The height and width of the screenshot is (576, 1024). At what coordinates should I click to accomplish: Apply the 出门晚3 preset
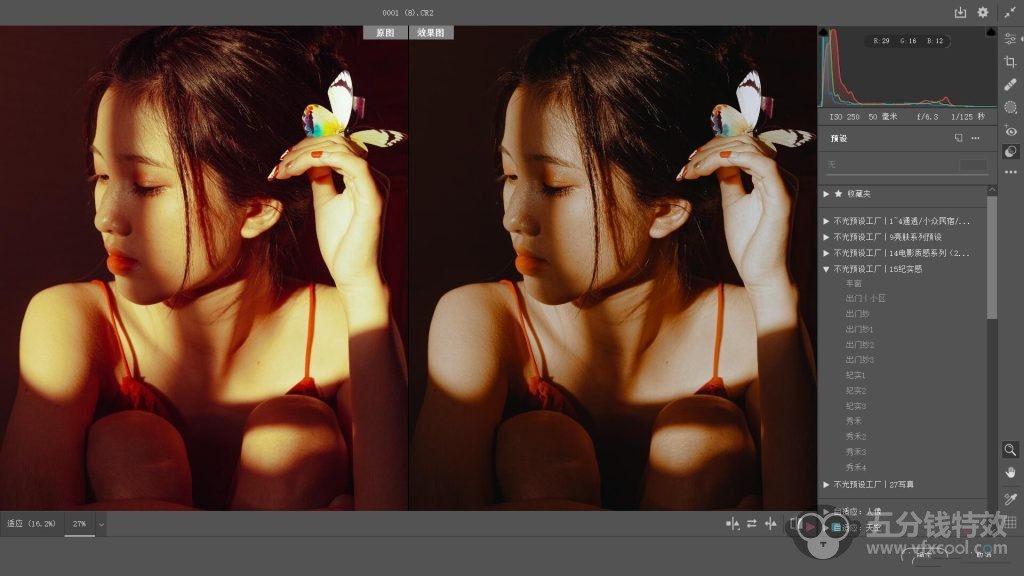coord(859,360)
